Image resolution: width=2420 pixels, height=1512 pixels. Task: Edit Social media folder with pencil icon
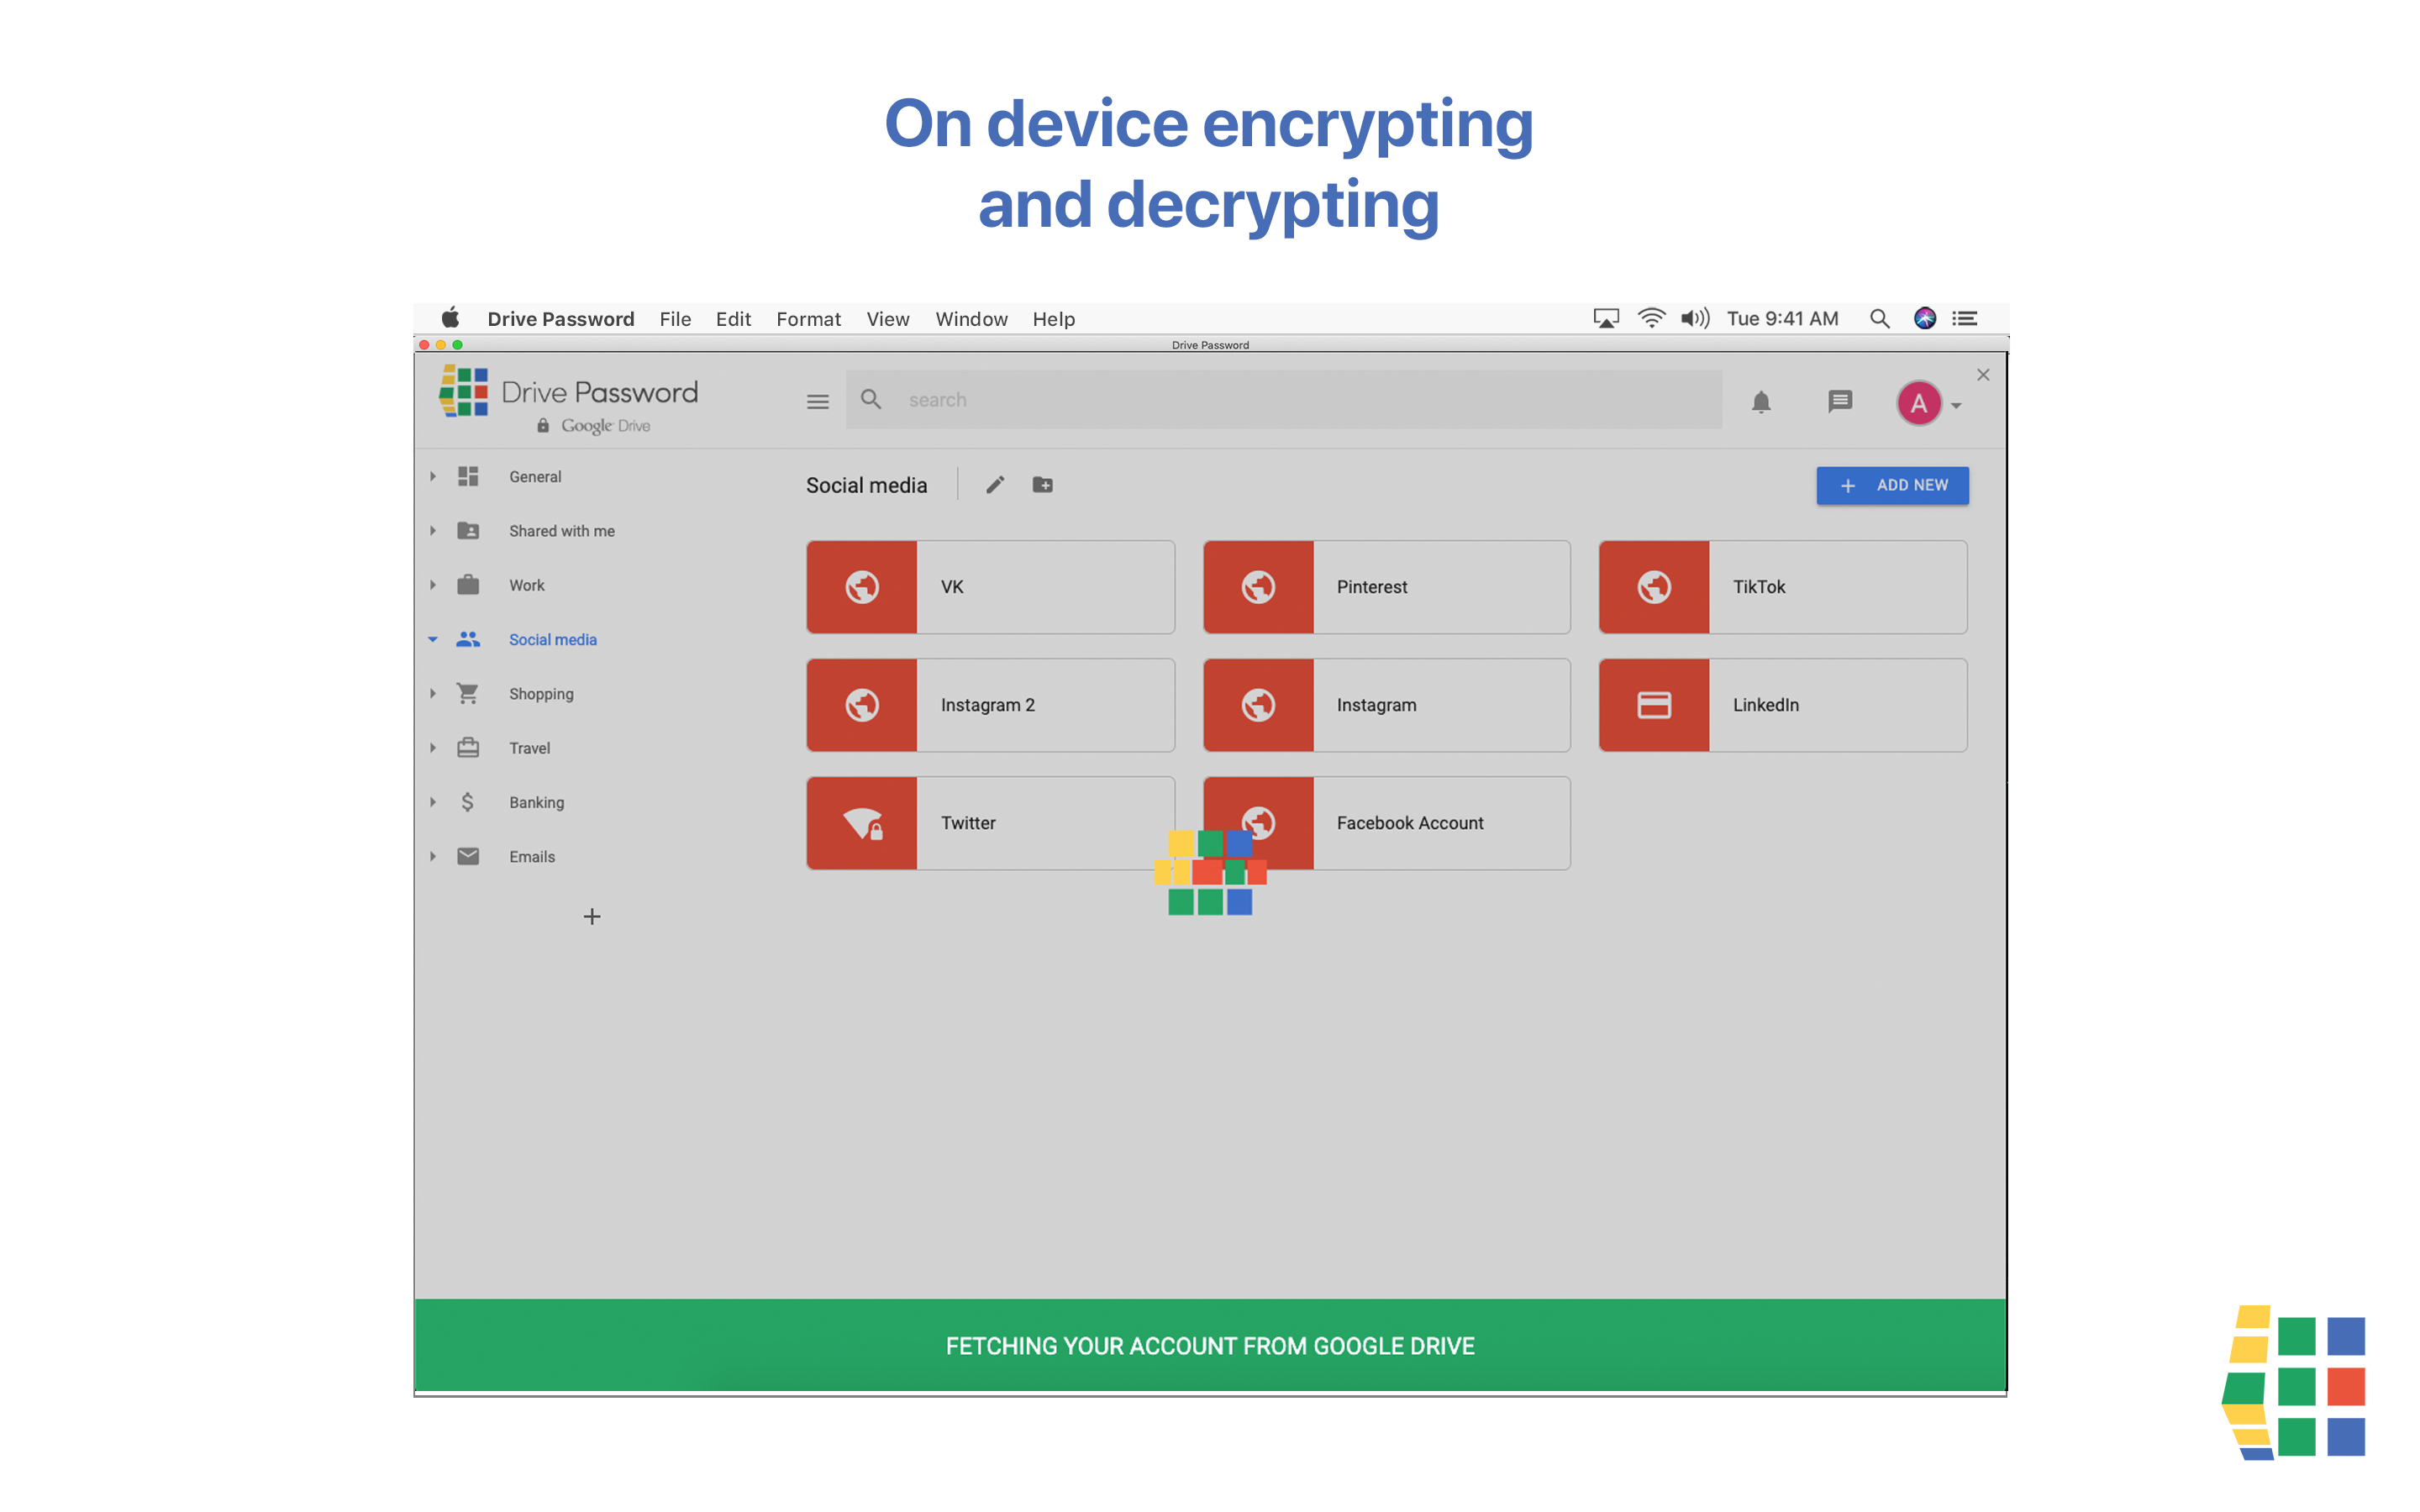995,485
